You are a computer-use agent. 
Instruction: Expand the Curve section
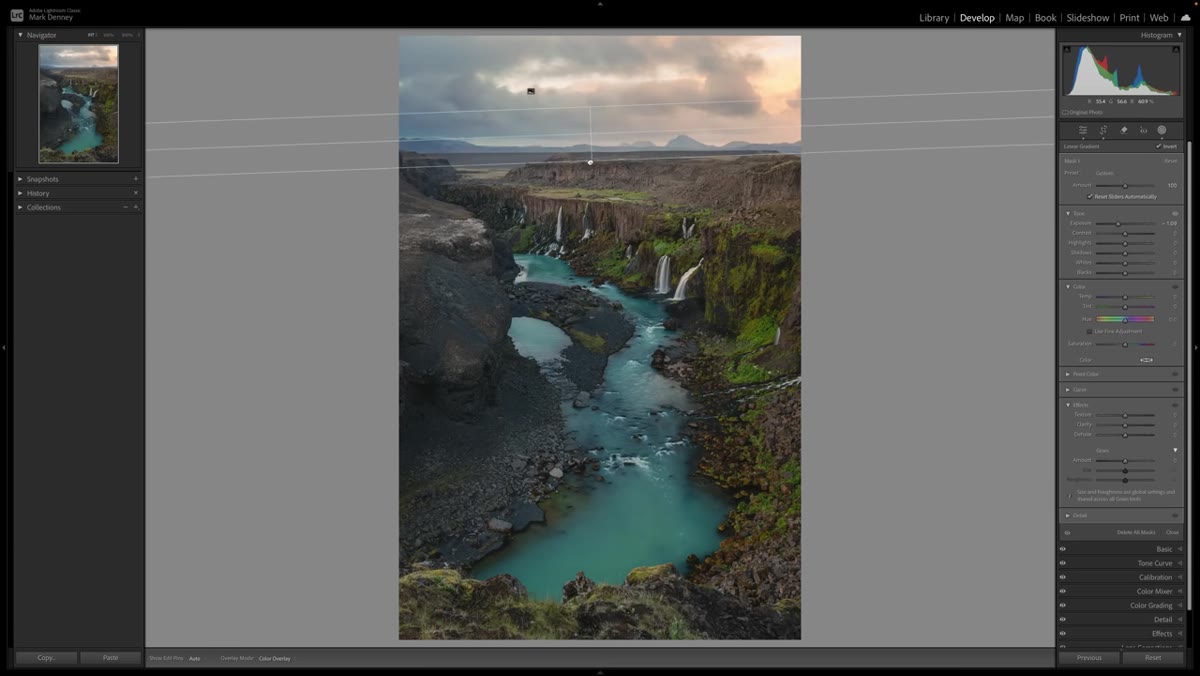coord(1068,389)
